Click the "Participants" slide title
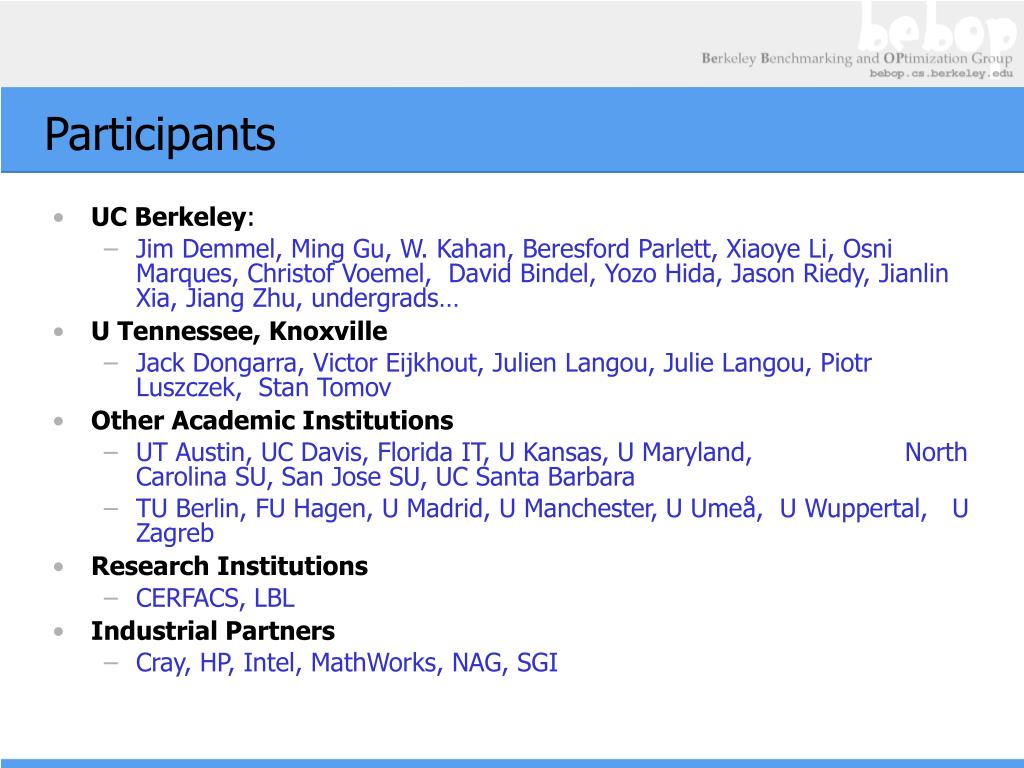1024x768 pixels. (x=160, y=135)
